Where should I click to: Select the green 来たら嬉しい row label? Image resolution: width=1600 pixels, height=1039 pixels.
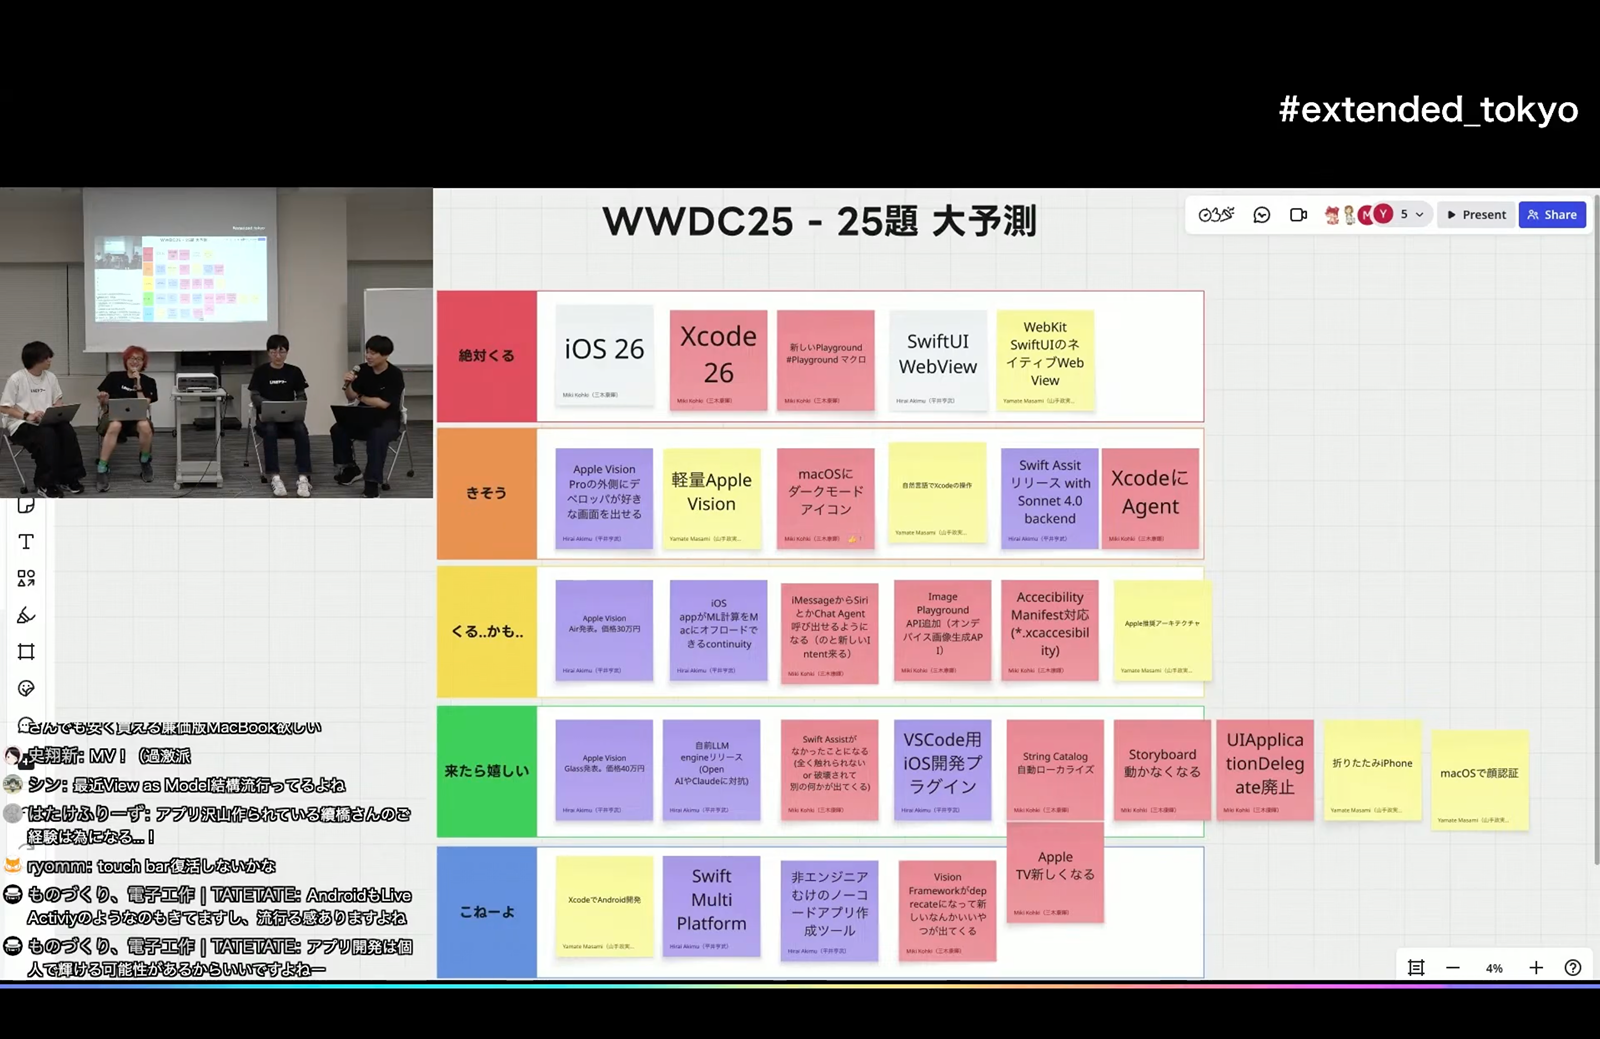click(x=487, y=771)
